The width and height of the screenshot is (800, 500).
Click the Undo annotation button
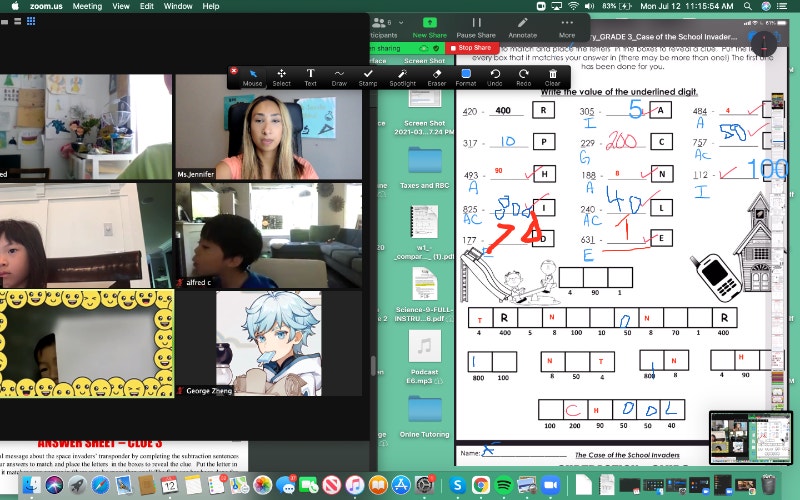495,77
